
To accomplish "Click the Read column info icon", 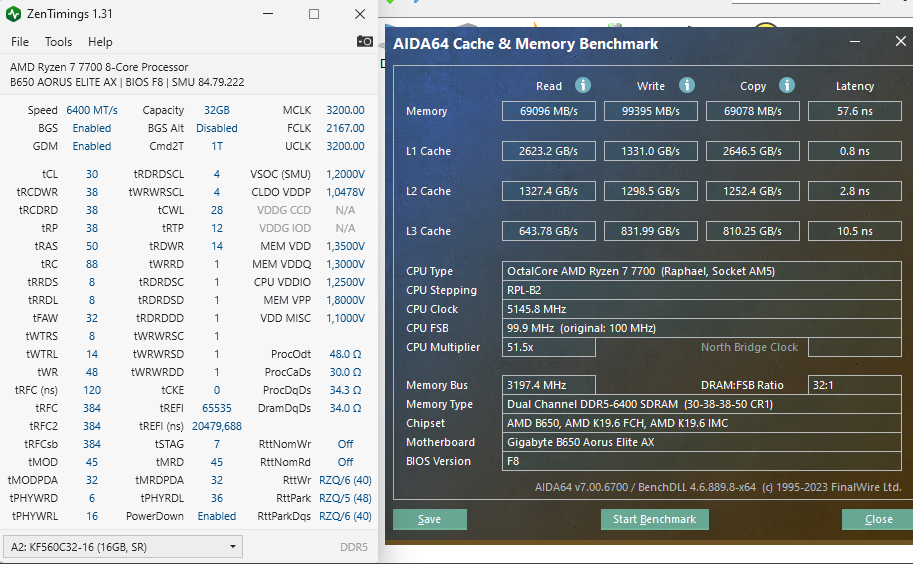I will [x=583, y=86].
